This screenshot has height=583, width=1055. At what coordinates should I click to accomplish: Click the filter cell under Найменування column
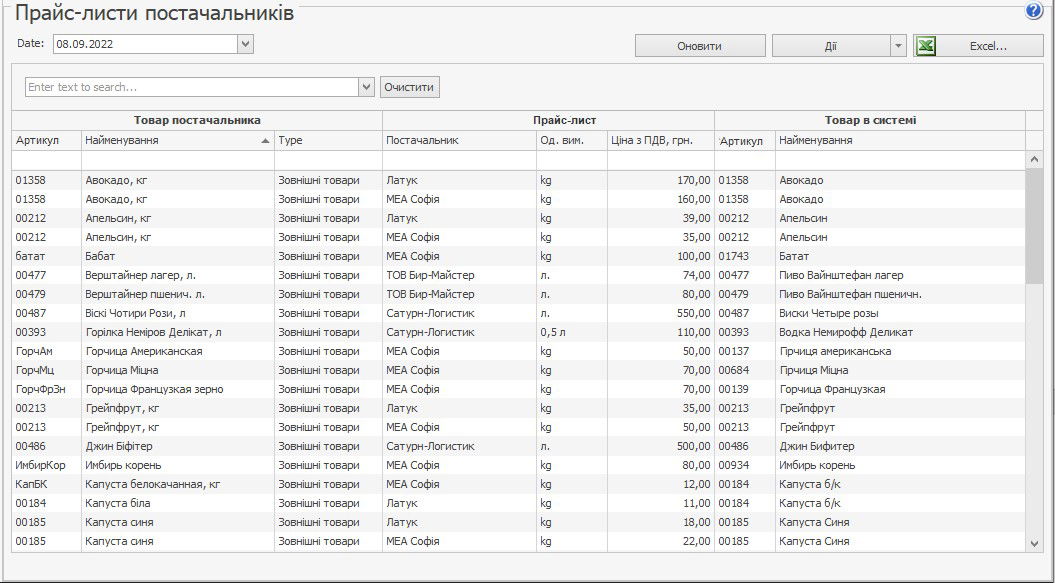[x=177, y=161]
